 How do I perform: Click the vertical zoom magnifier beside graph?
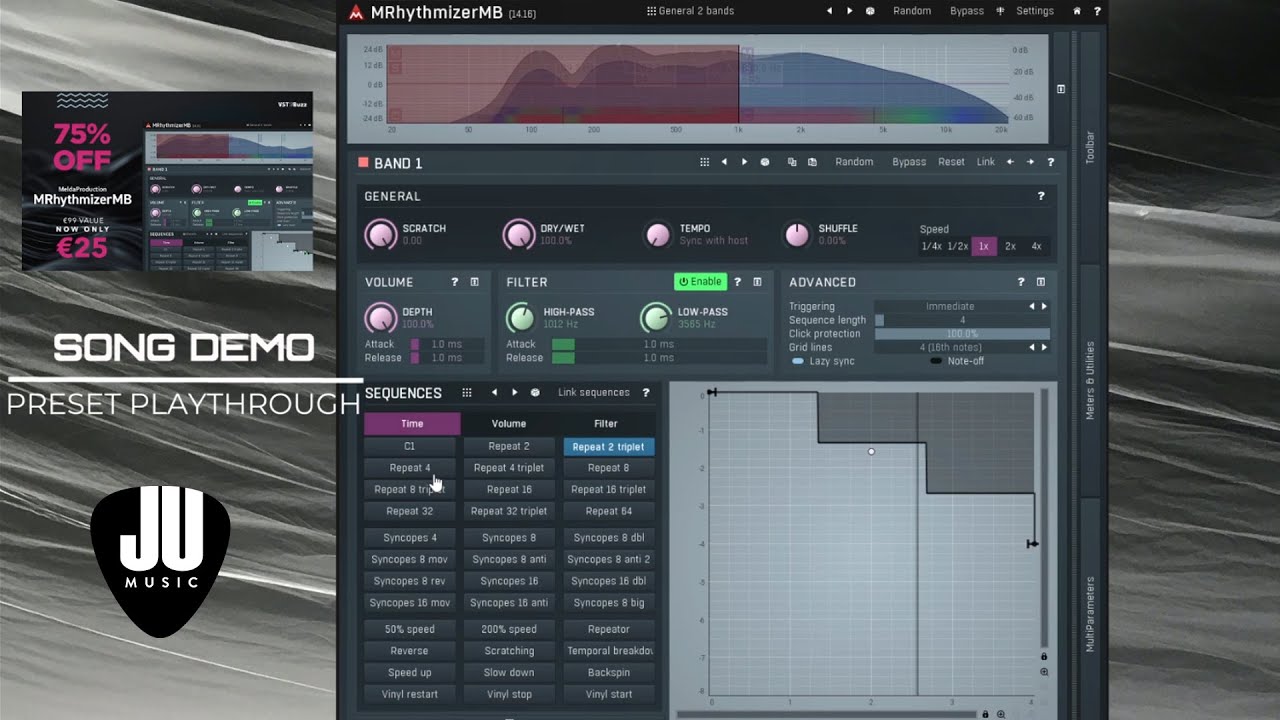1044,672
